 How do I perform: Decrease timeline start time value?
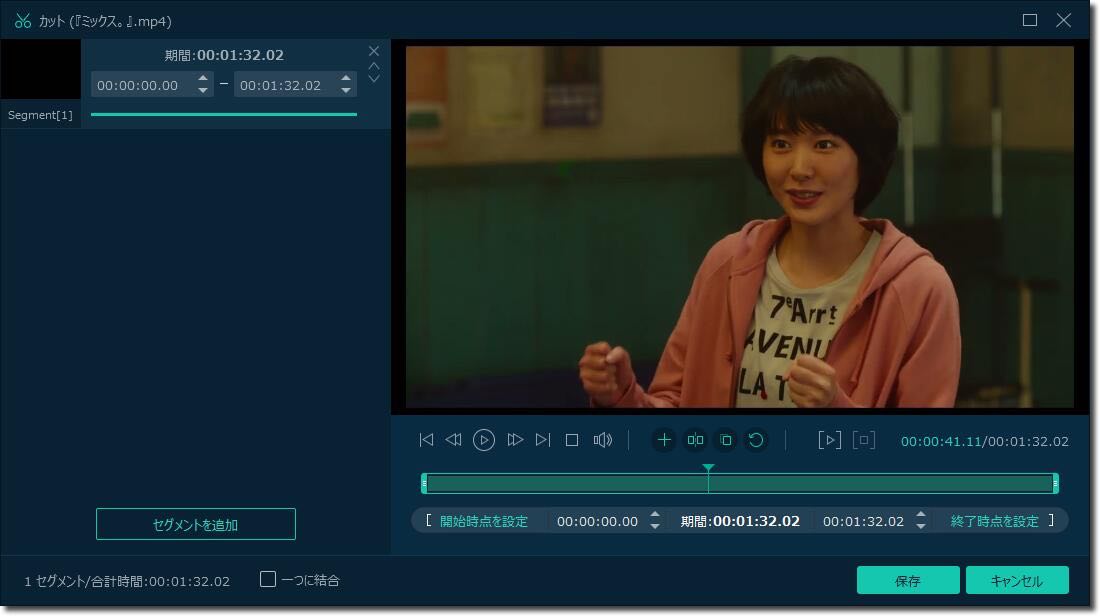tap(655, 526)
